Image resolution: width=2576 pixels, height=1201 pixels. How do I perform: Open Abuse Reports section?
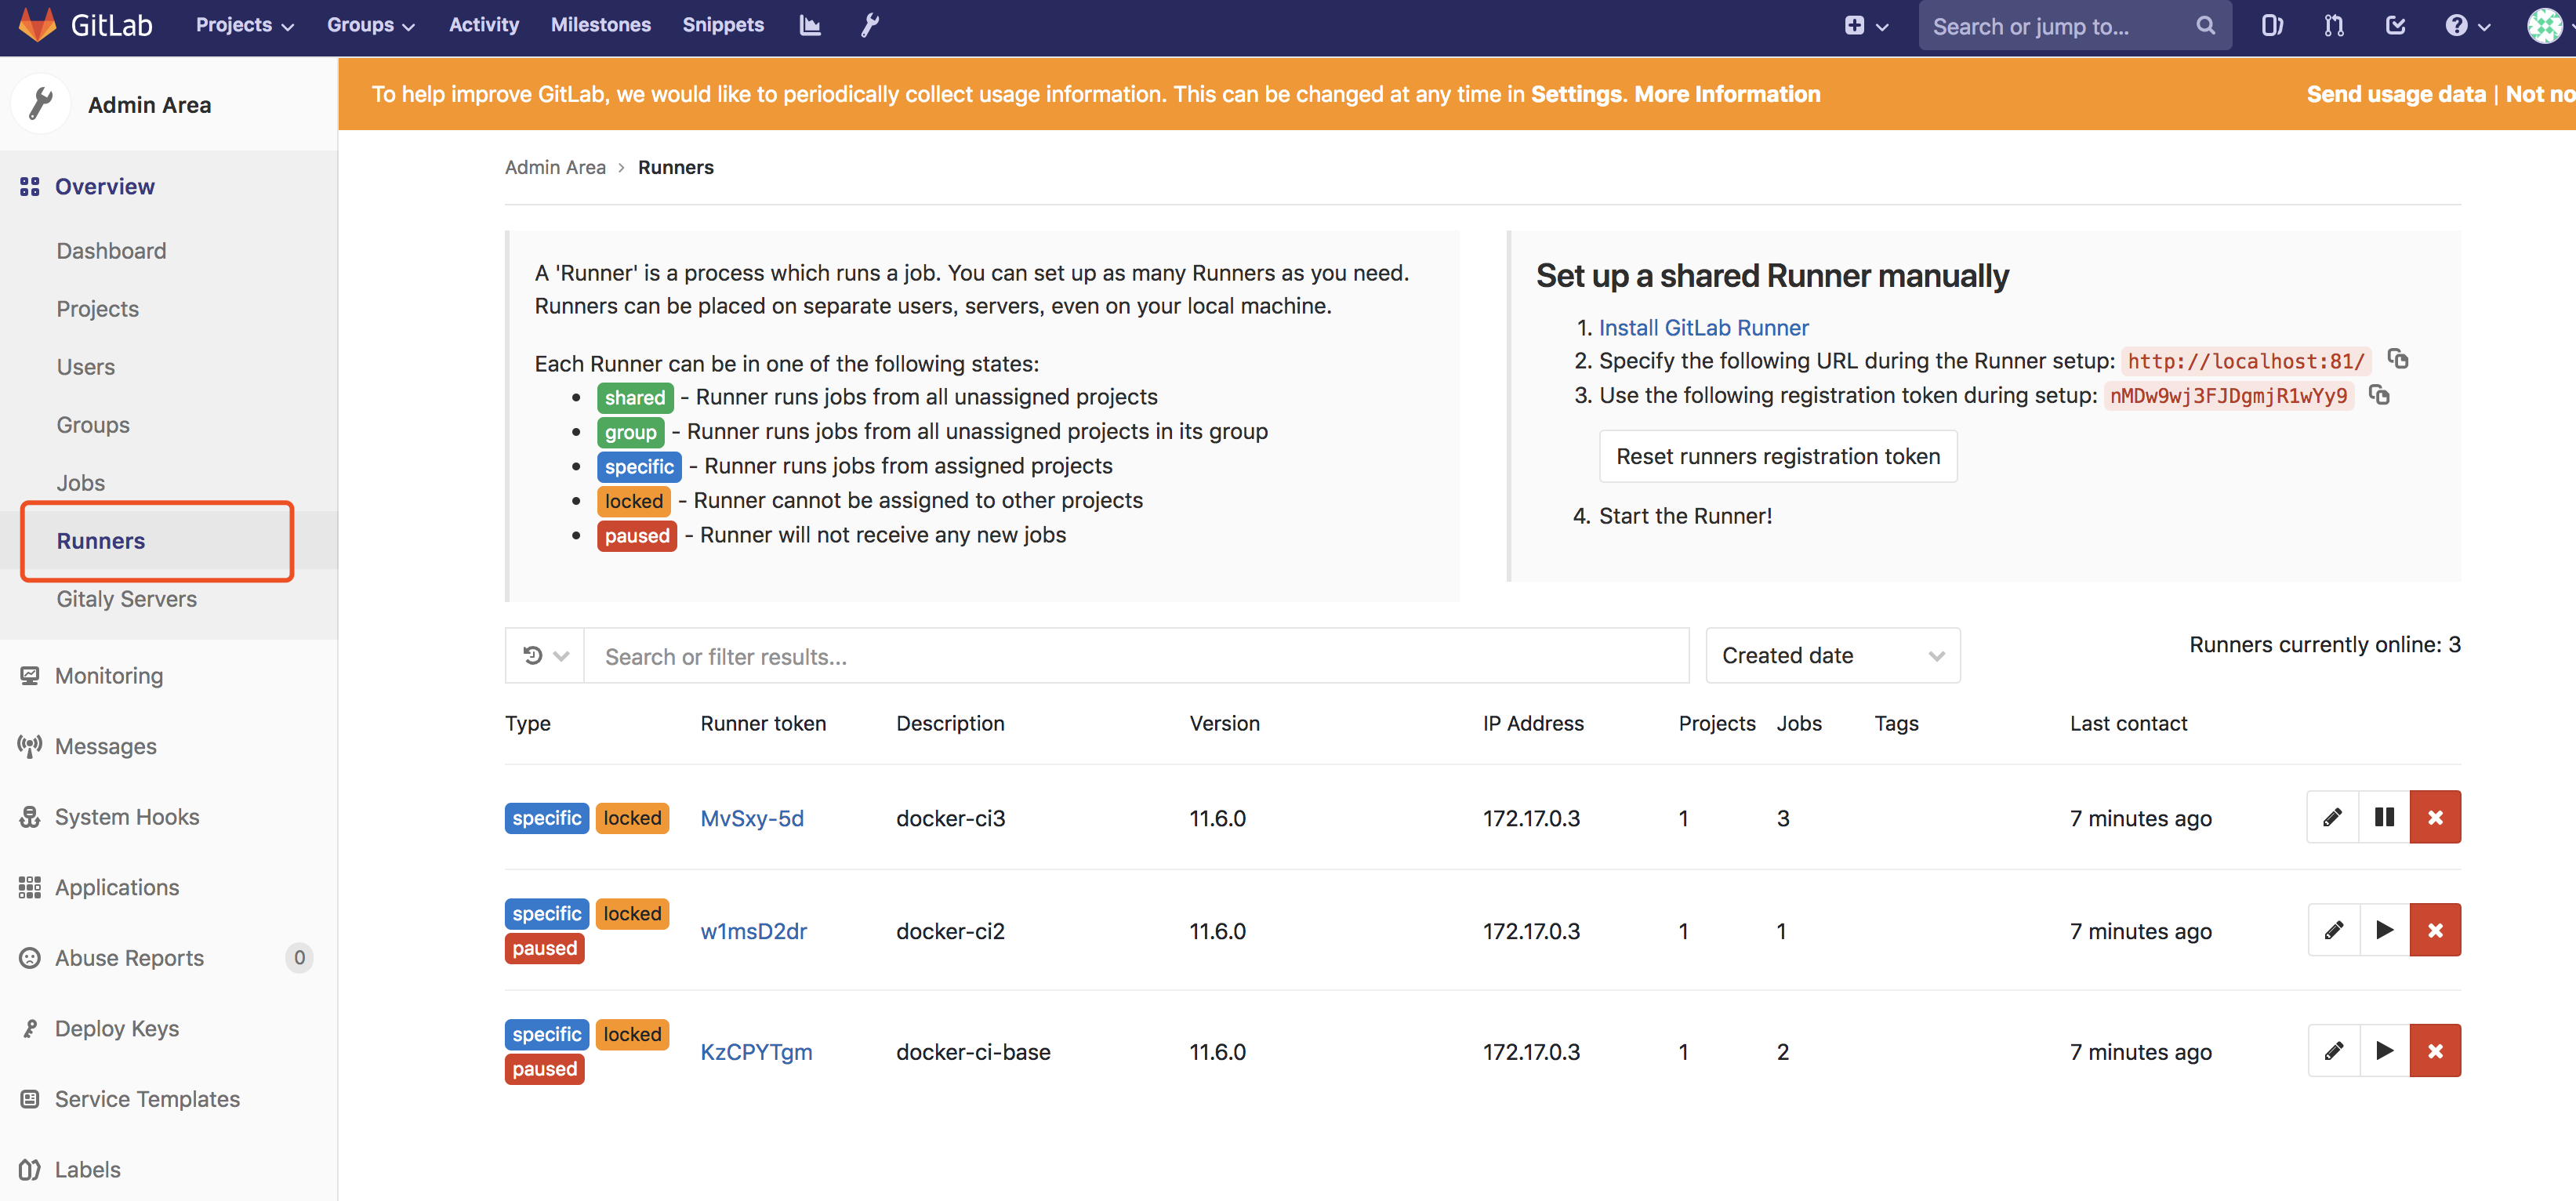coord(129,957)
